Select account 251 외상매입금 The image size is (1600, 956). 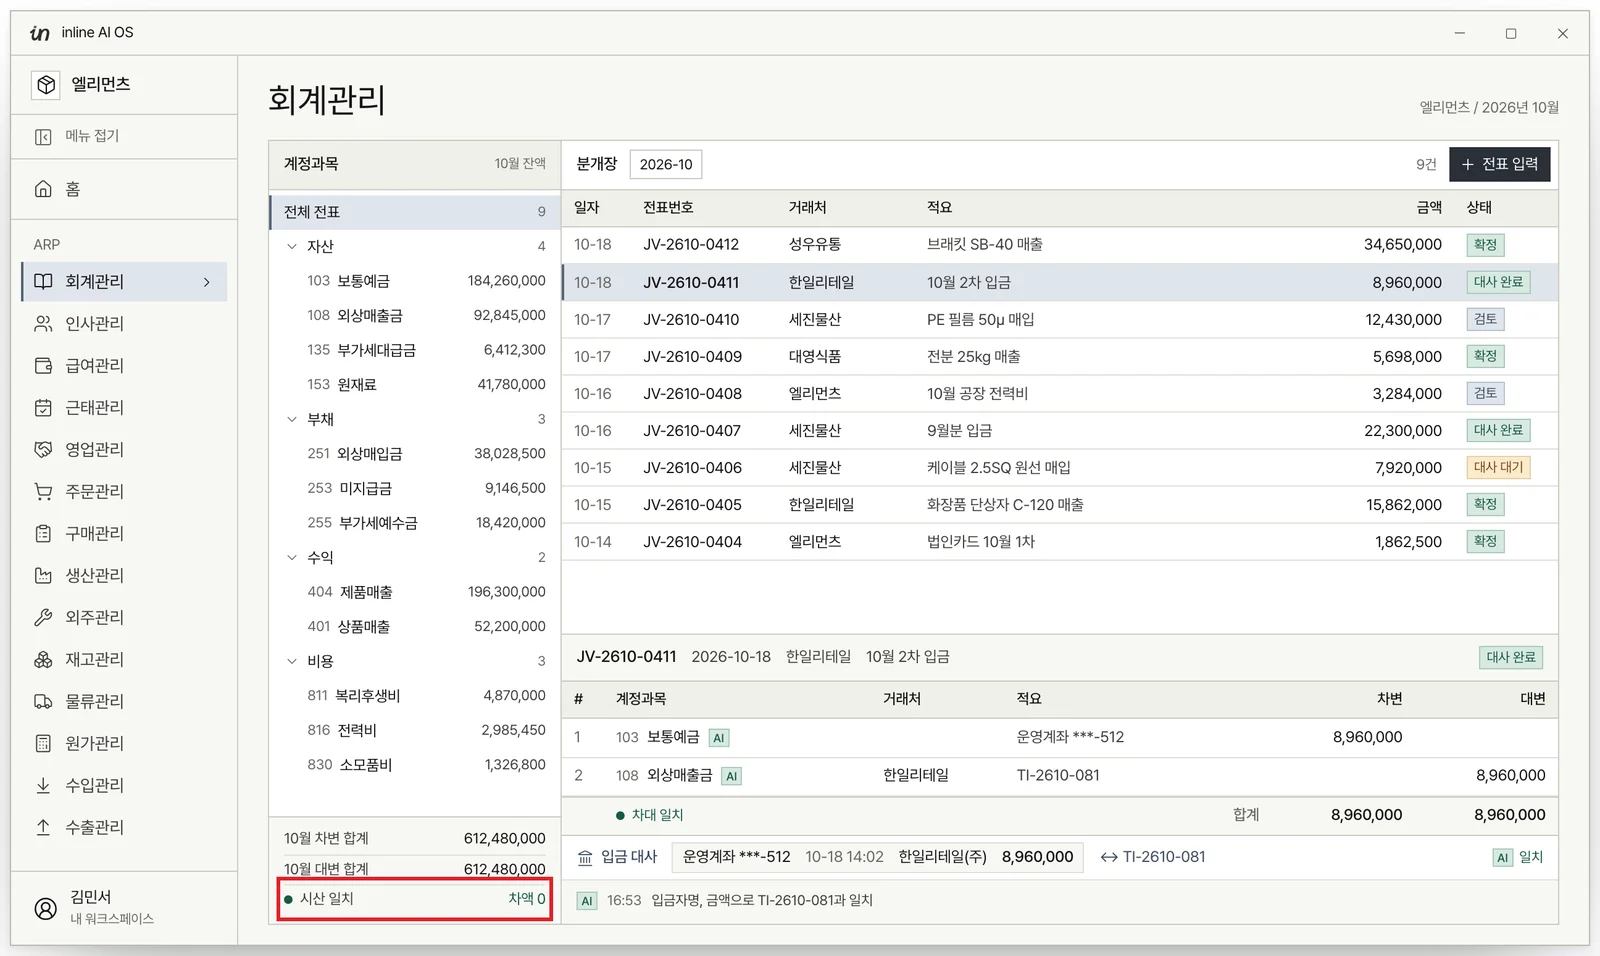coord(414,453)
